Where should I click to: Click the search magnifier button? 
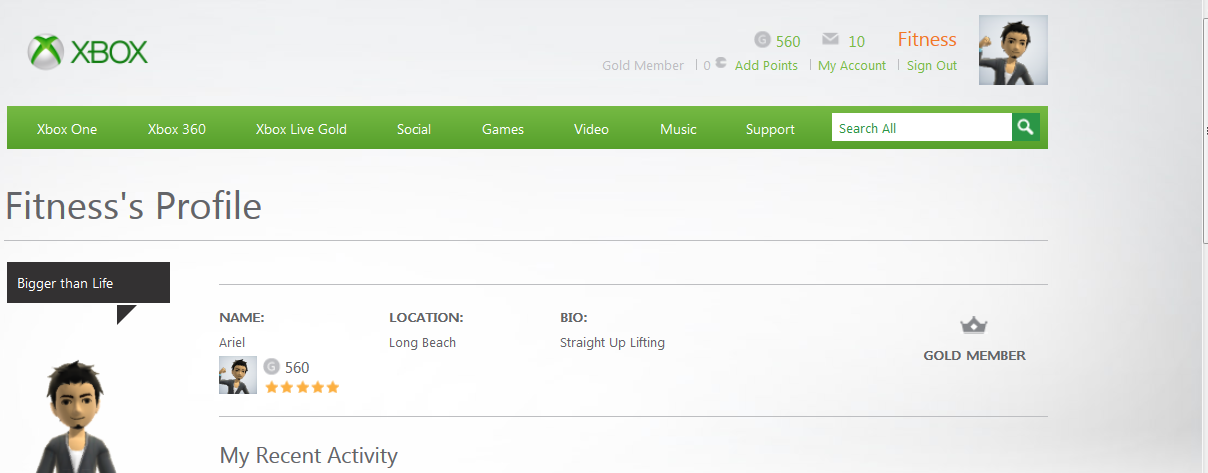(x=1026, y=127)
